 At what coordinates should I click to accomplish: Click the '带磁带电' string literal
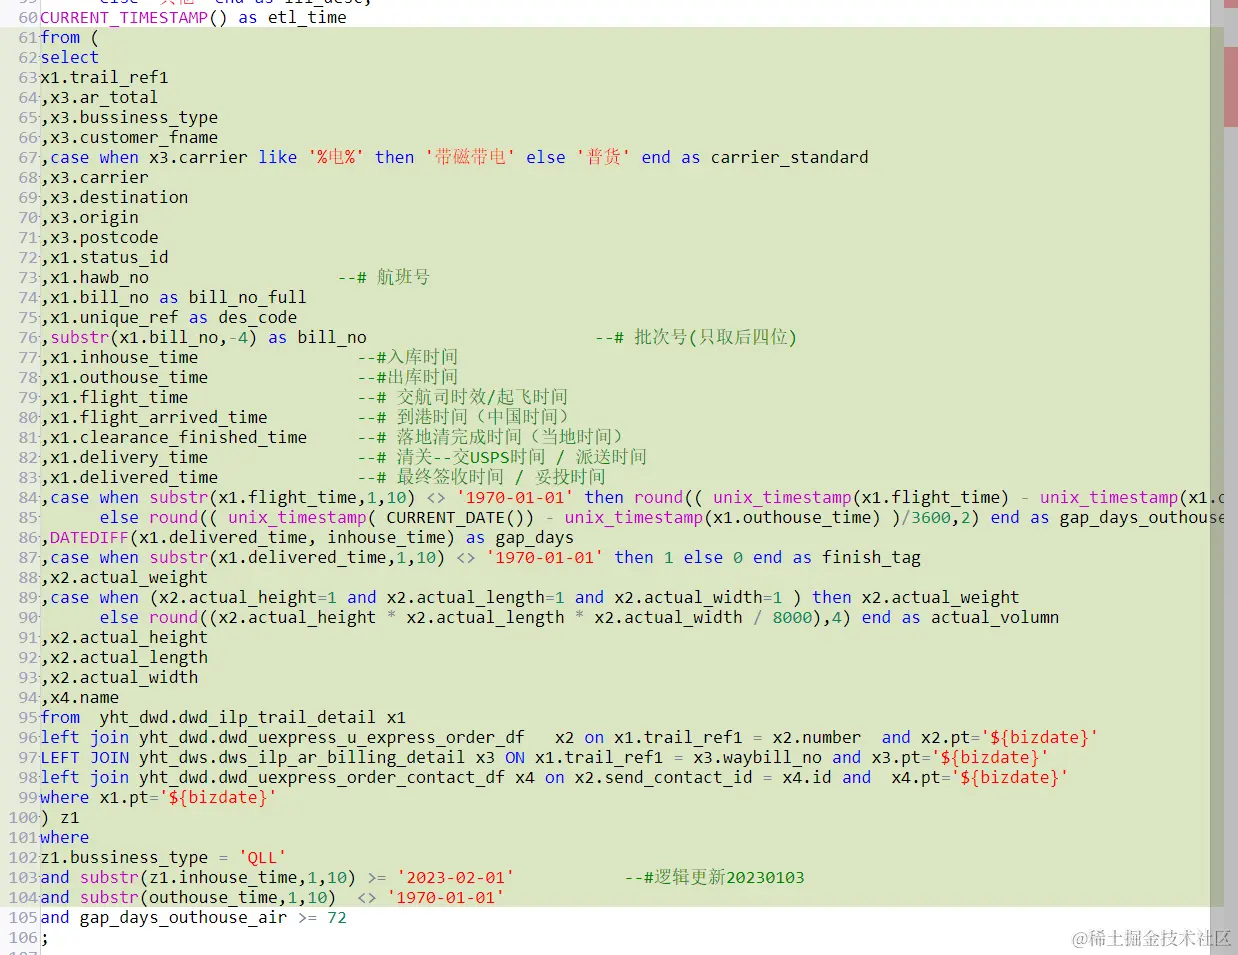(x=470, y=157)
